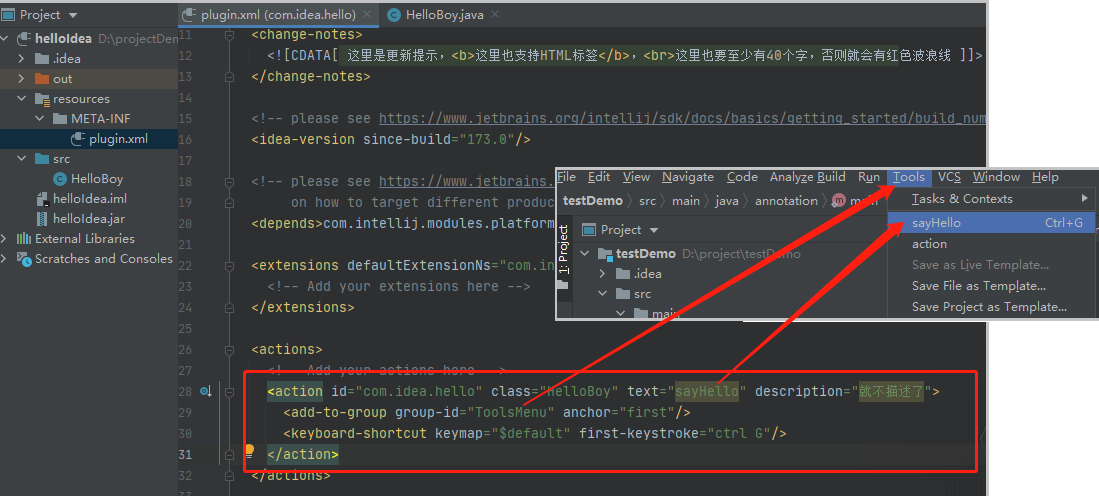The height and width of the screenshot is (496, 1099).
Task: Fold the actions block at line 26
Action: pos(229,350)
